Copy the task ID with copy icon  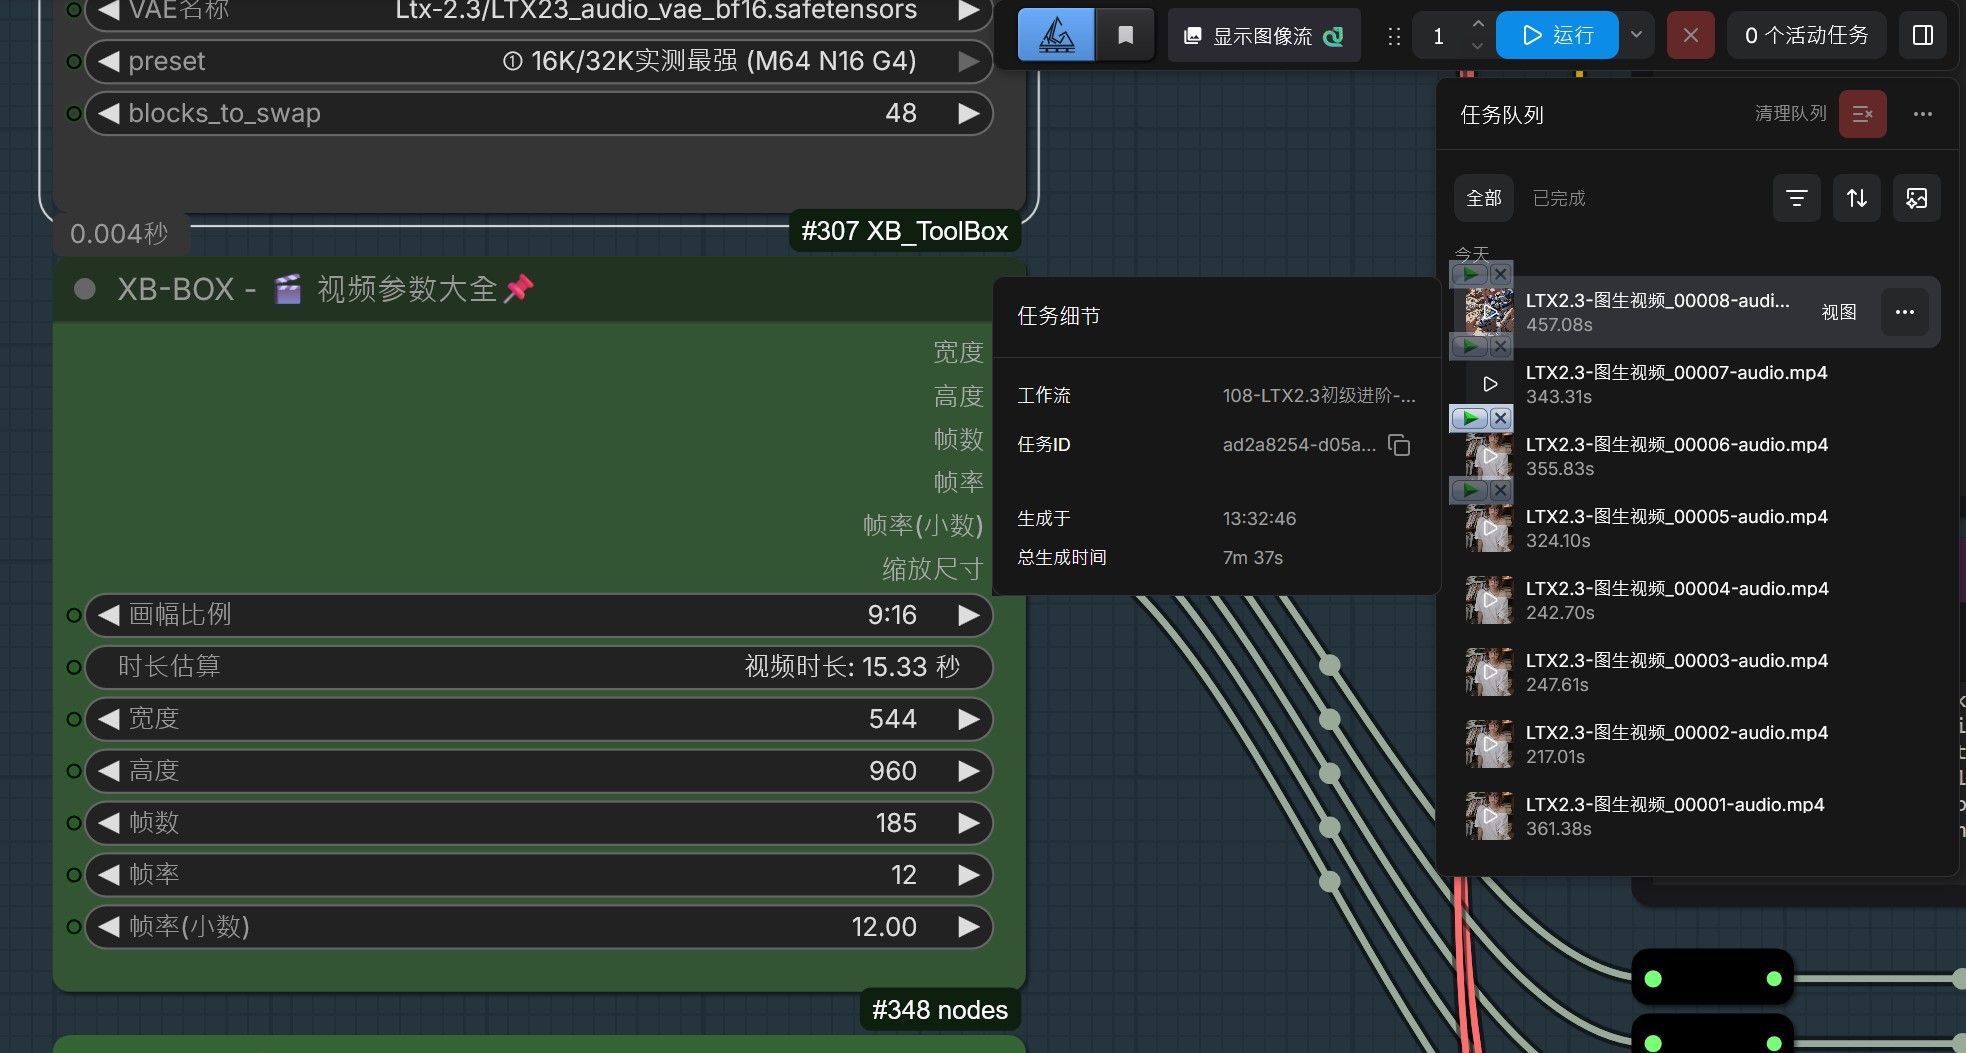click(1399, 445)
